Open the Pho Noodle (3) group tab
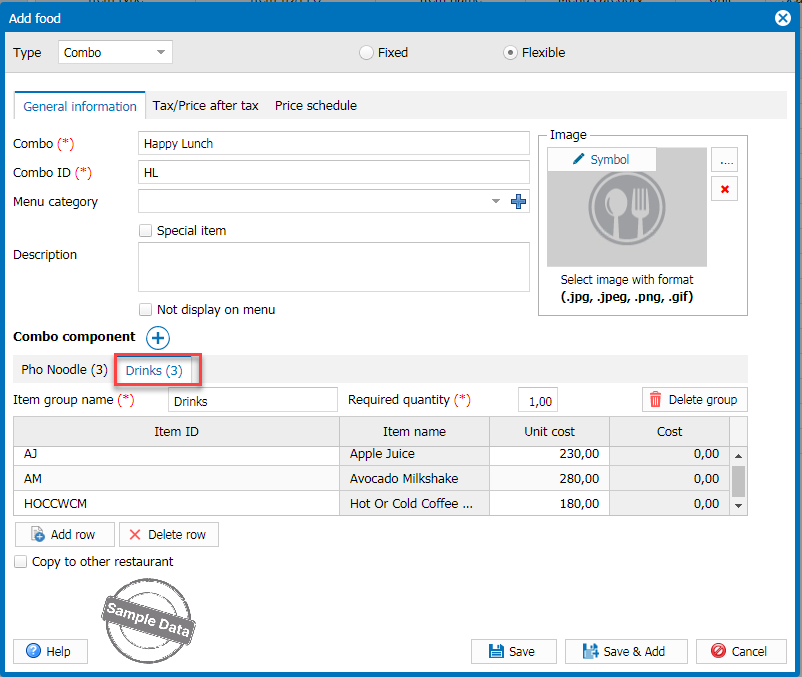 click(x=64, y=370)
